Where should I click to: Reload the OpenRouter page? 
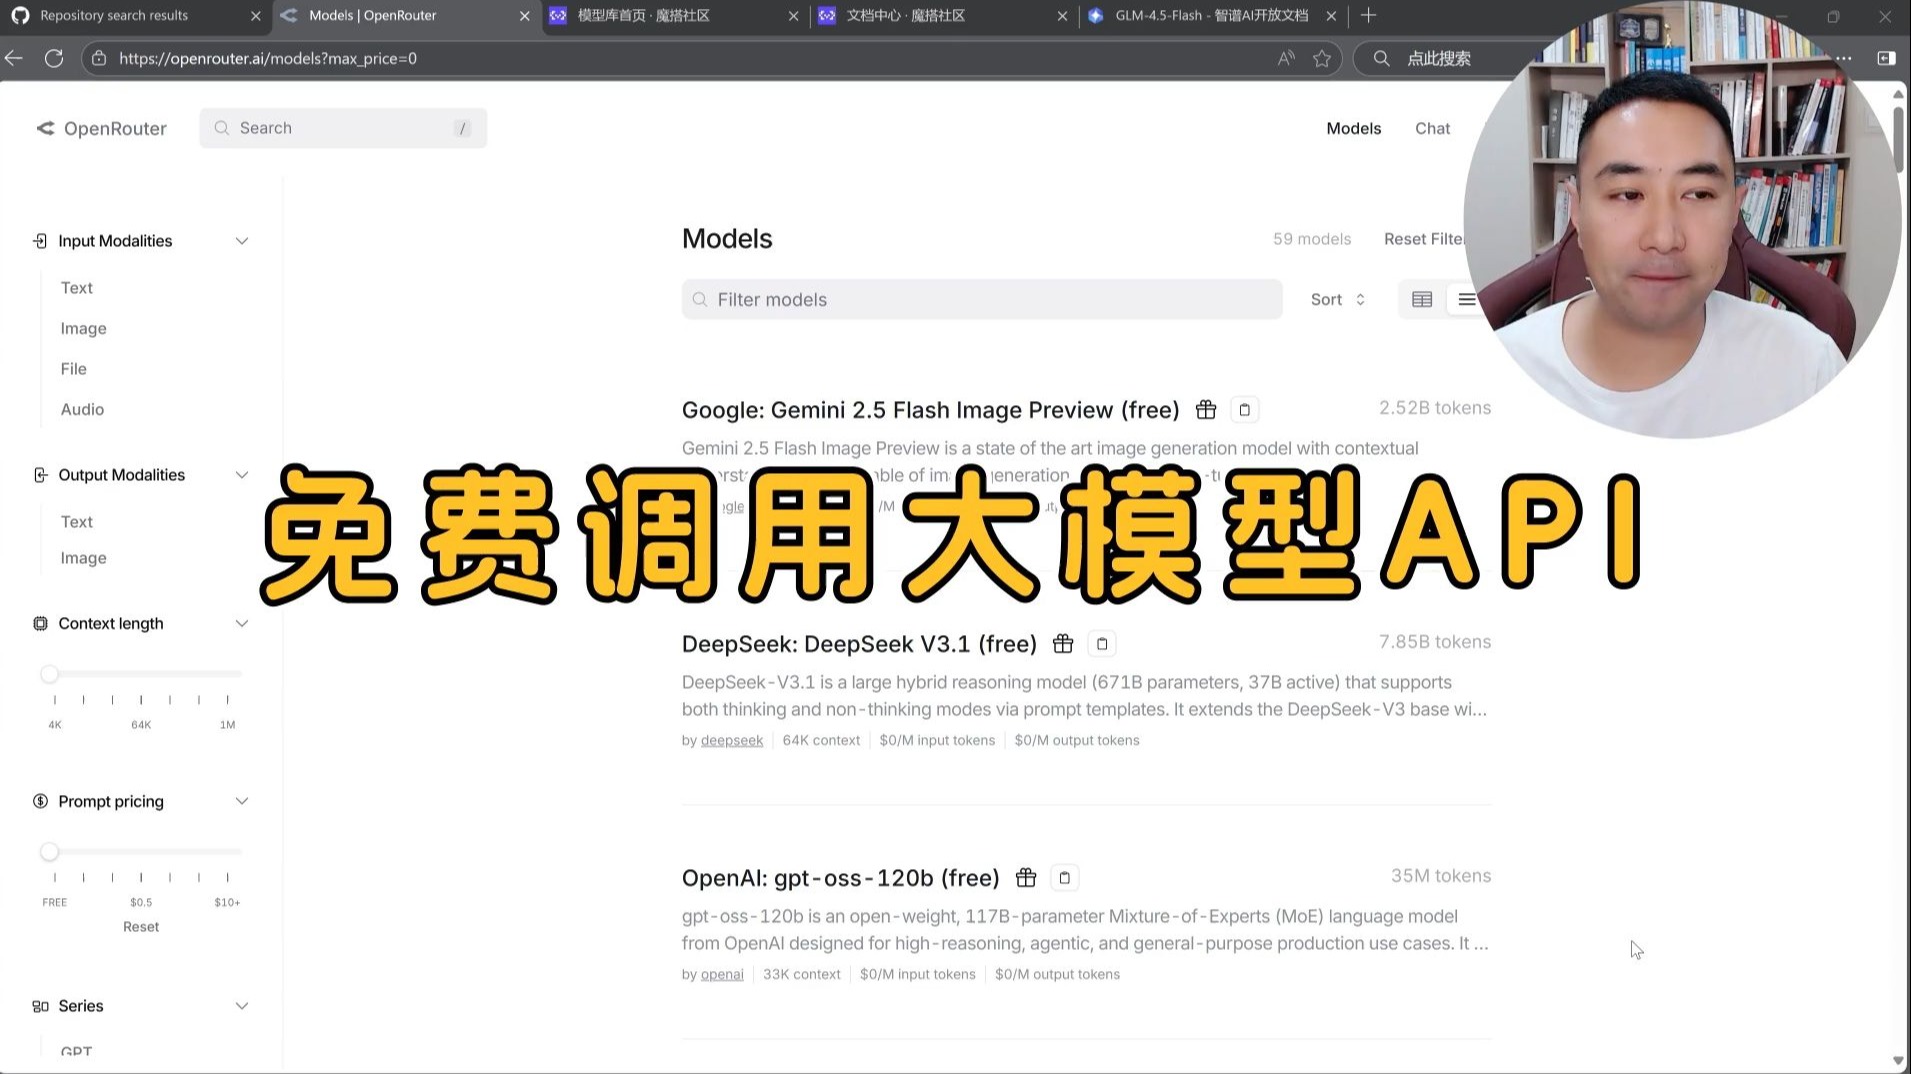54,58
